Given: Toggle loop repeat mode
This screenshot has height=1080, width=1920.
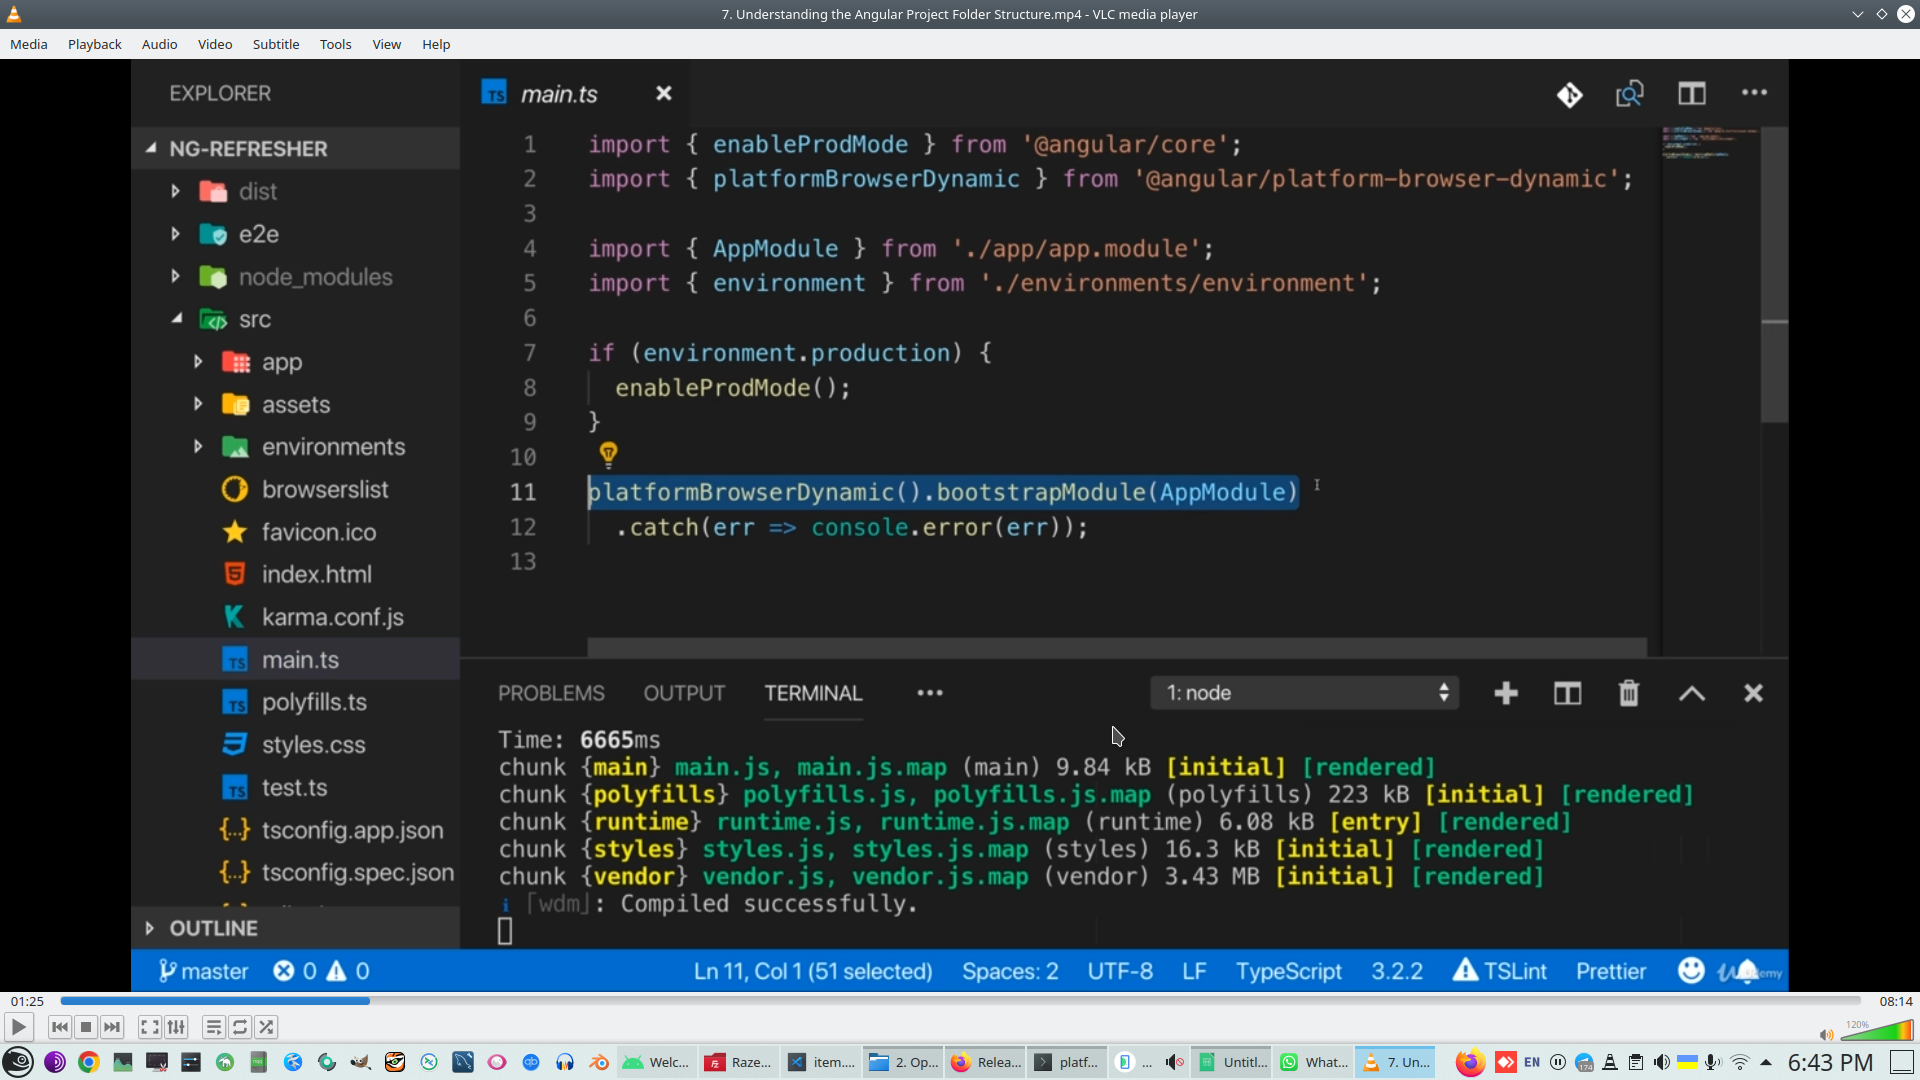Looking at the screenshot, I should click(x=240, y=1027).
